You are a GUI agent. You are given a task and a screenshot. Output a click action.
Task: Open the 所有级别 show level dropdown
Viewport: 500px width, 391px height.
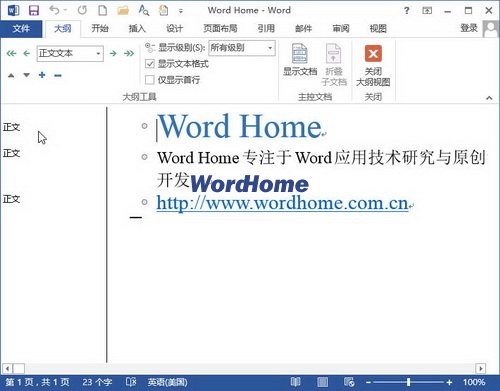pos(270,48)
